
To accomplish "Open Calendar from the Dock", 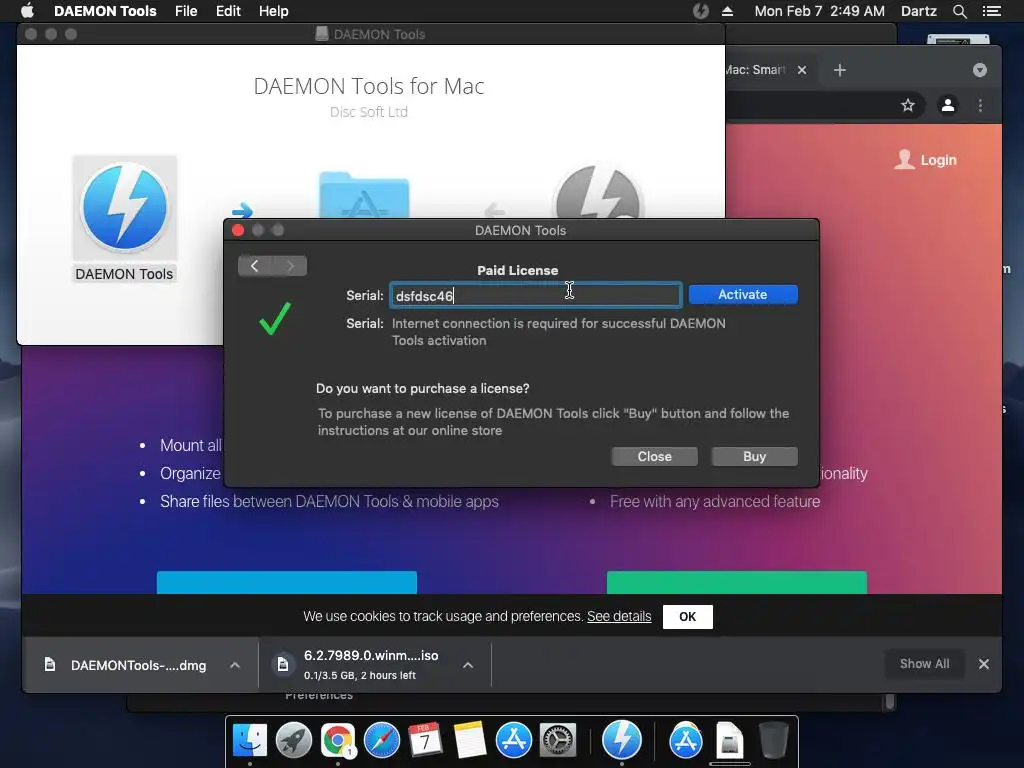I will click(x=425, y=741).
